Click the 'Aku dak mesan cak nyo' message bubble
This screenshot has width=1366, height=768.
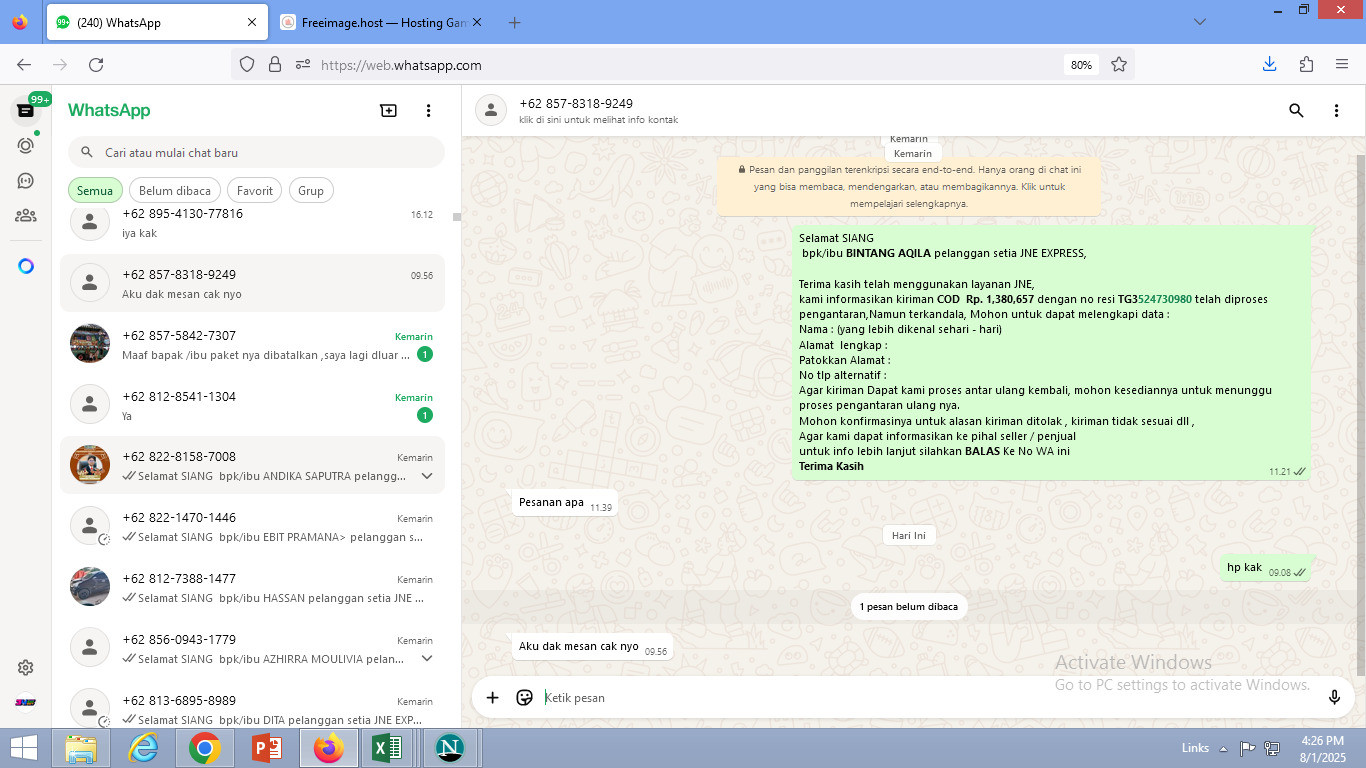point(592,647)
